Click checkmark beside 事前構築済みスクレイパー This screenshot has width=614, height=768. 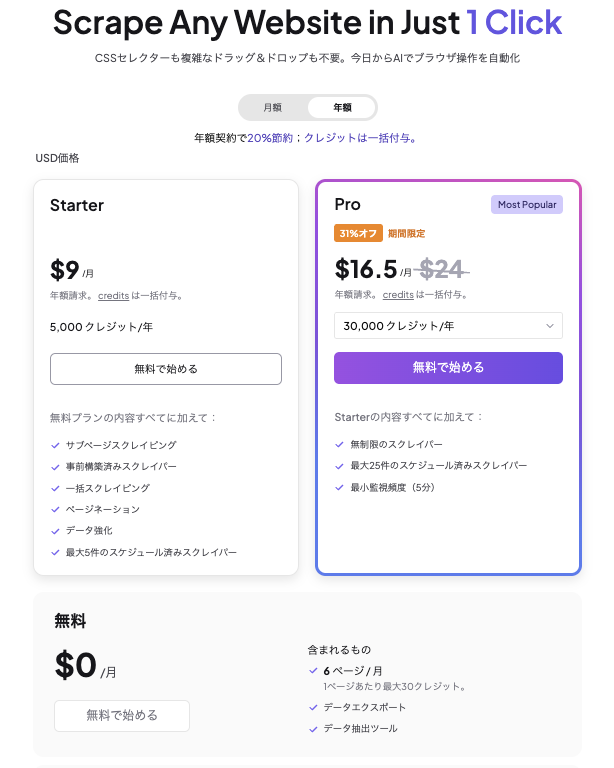click(x=54, y=467)
